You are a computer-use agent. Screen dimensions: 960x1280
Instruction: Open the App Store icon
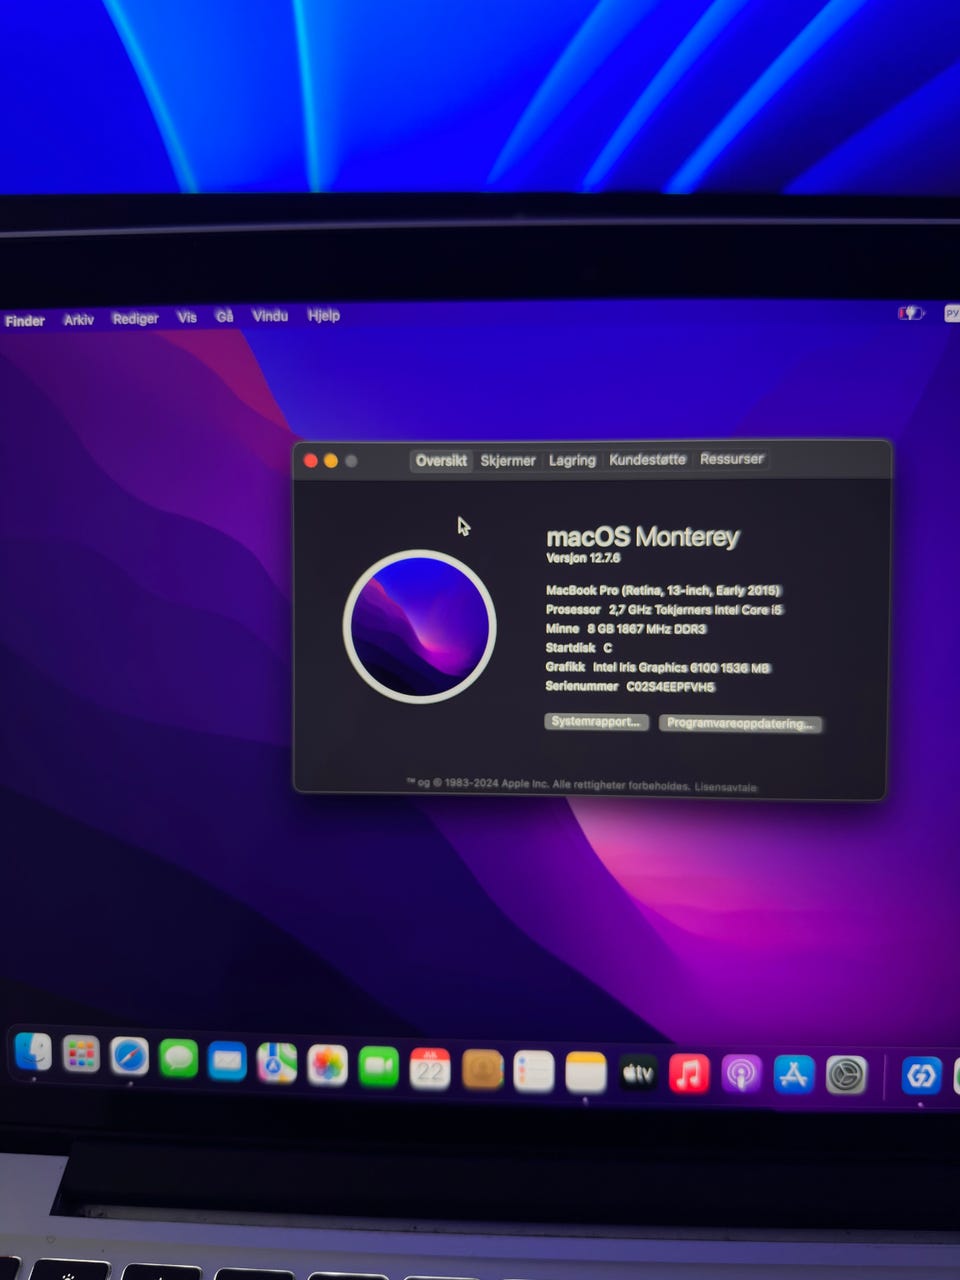(x=794, y=1075)
